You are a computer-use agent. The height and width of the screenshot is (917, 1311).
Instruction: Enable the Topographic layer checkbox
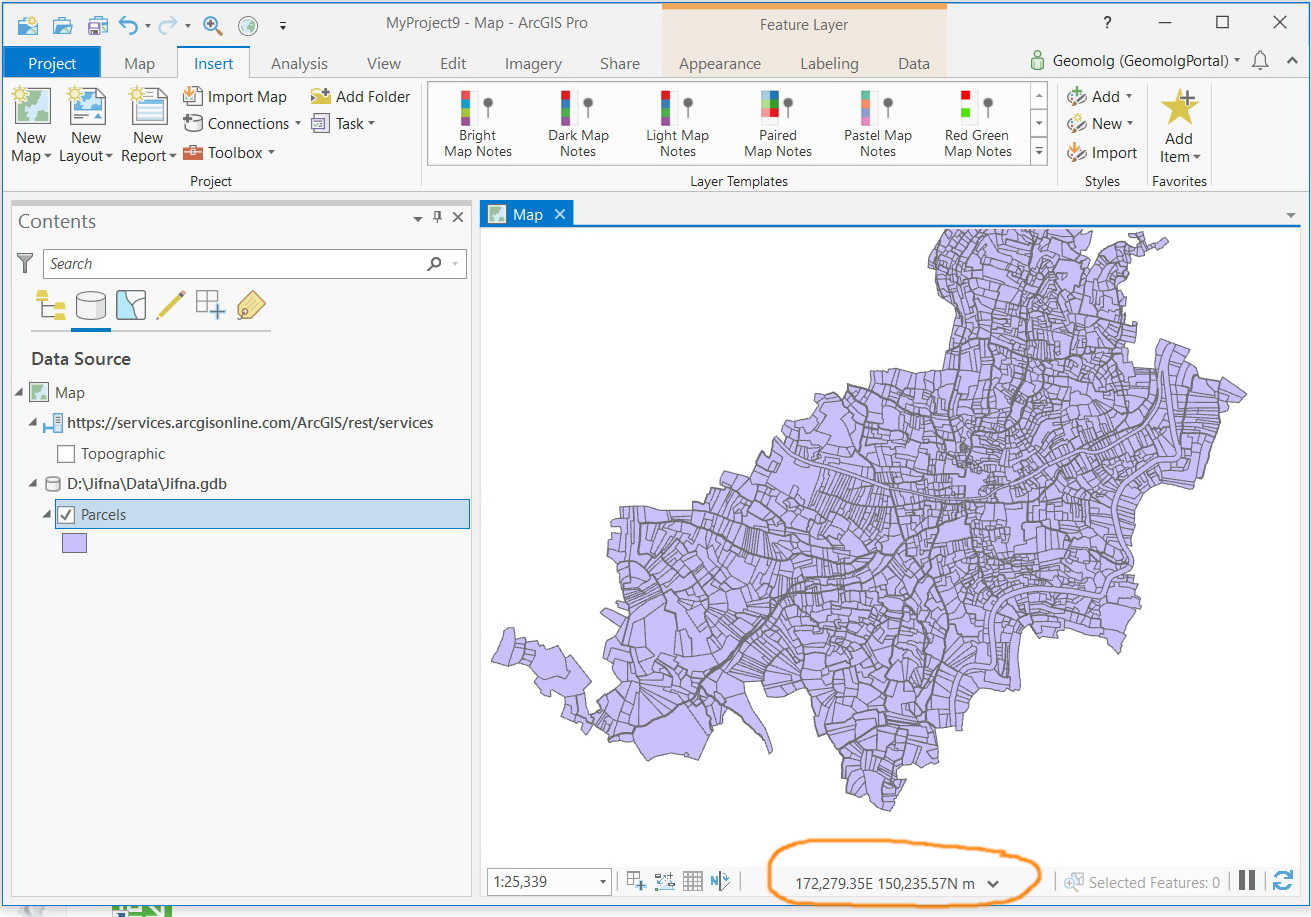point(66,454)
